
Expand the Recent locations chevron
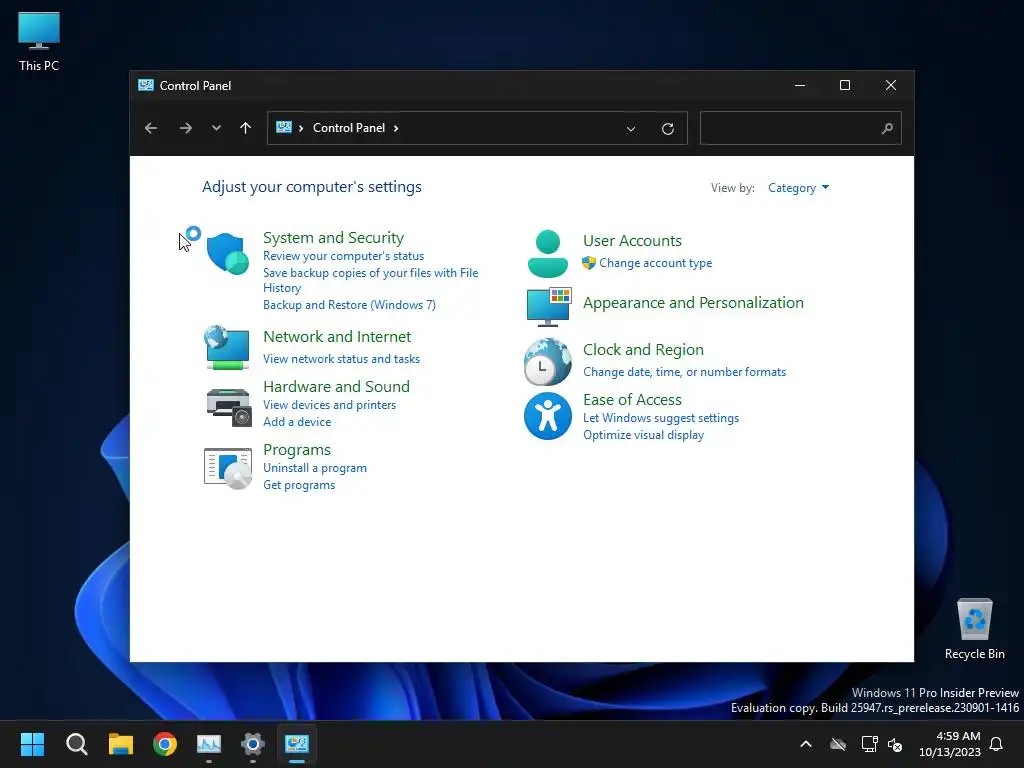(x=216, y=128)
